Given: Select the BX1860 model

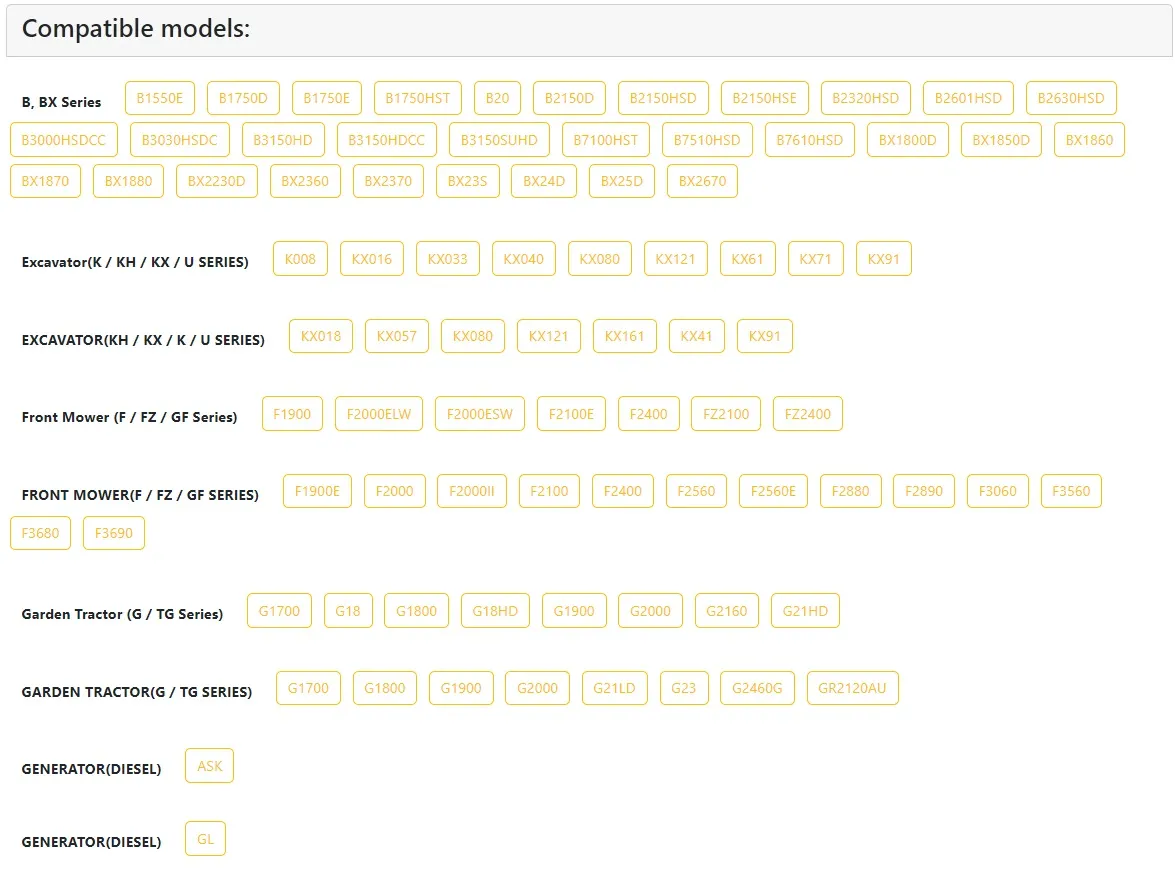Looking at the screenshot, I should coord(1090,140).
